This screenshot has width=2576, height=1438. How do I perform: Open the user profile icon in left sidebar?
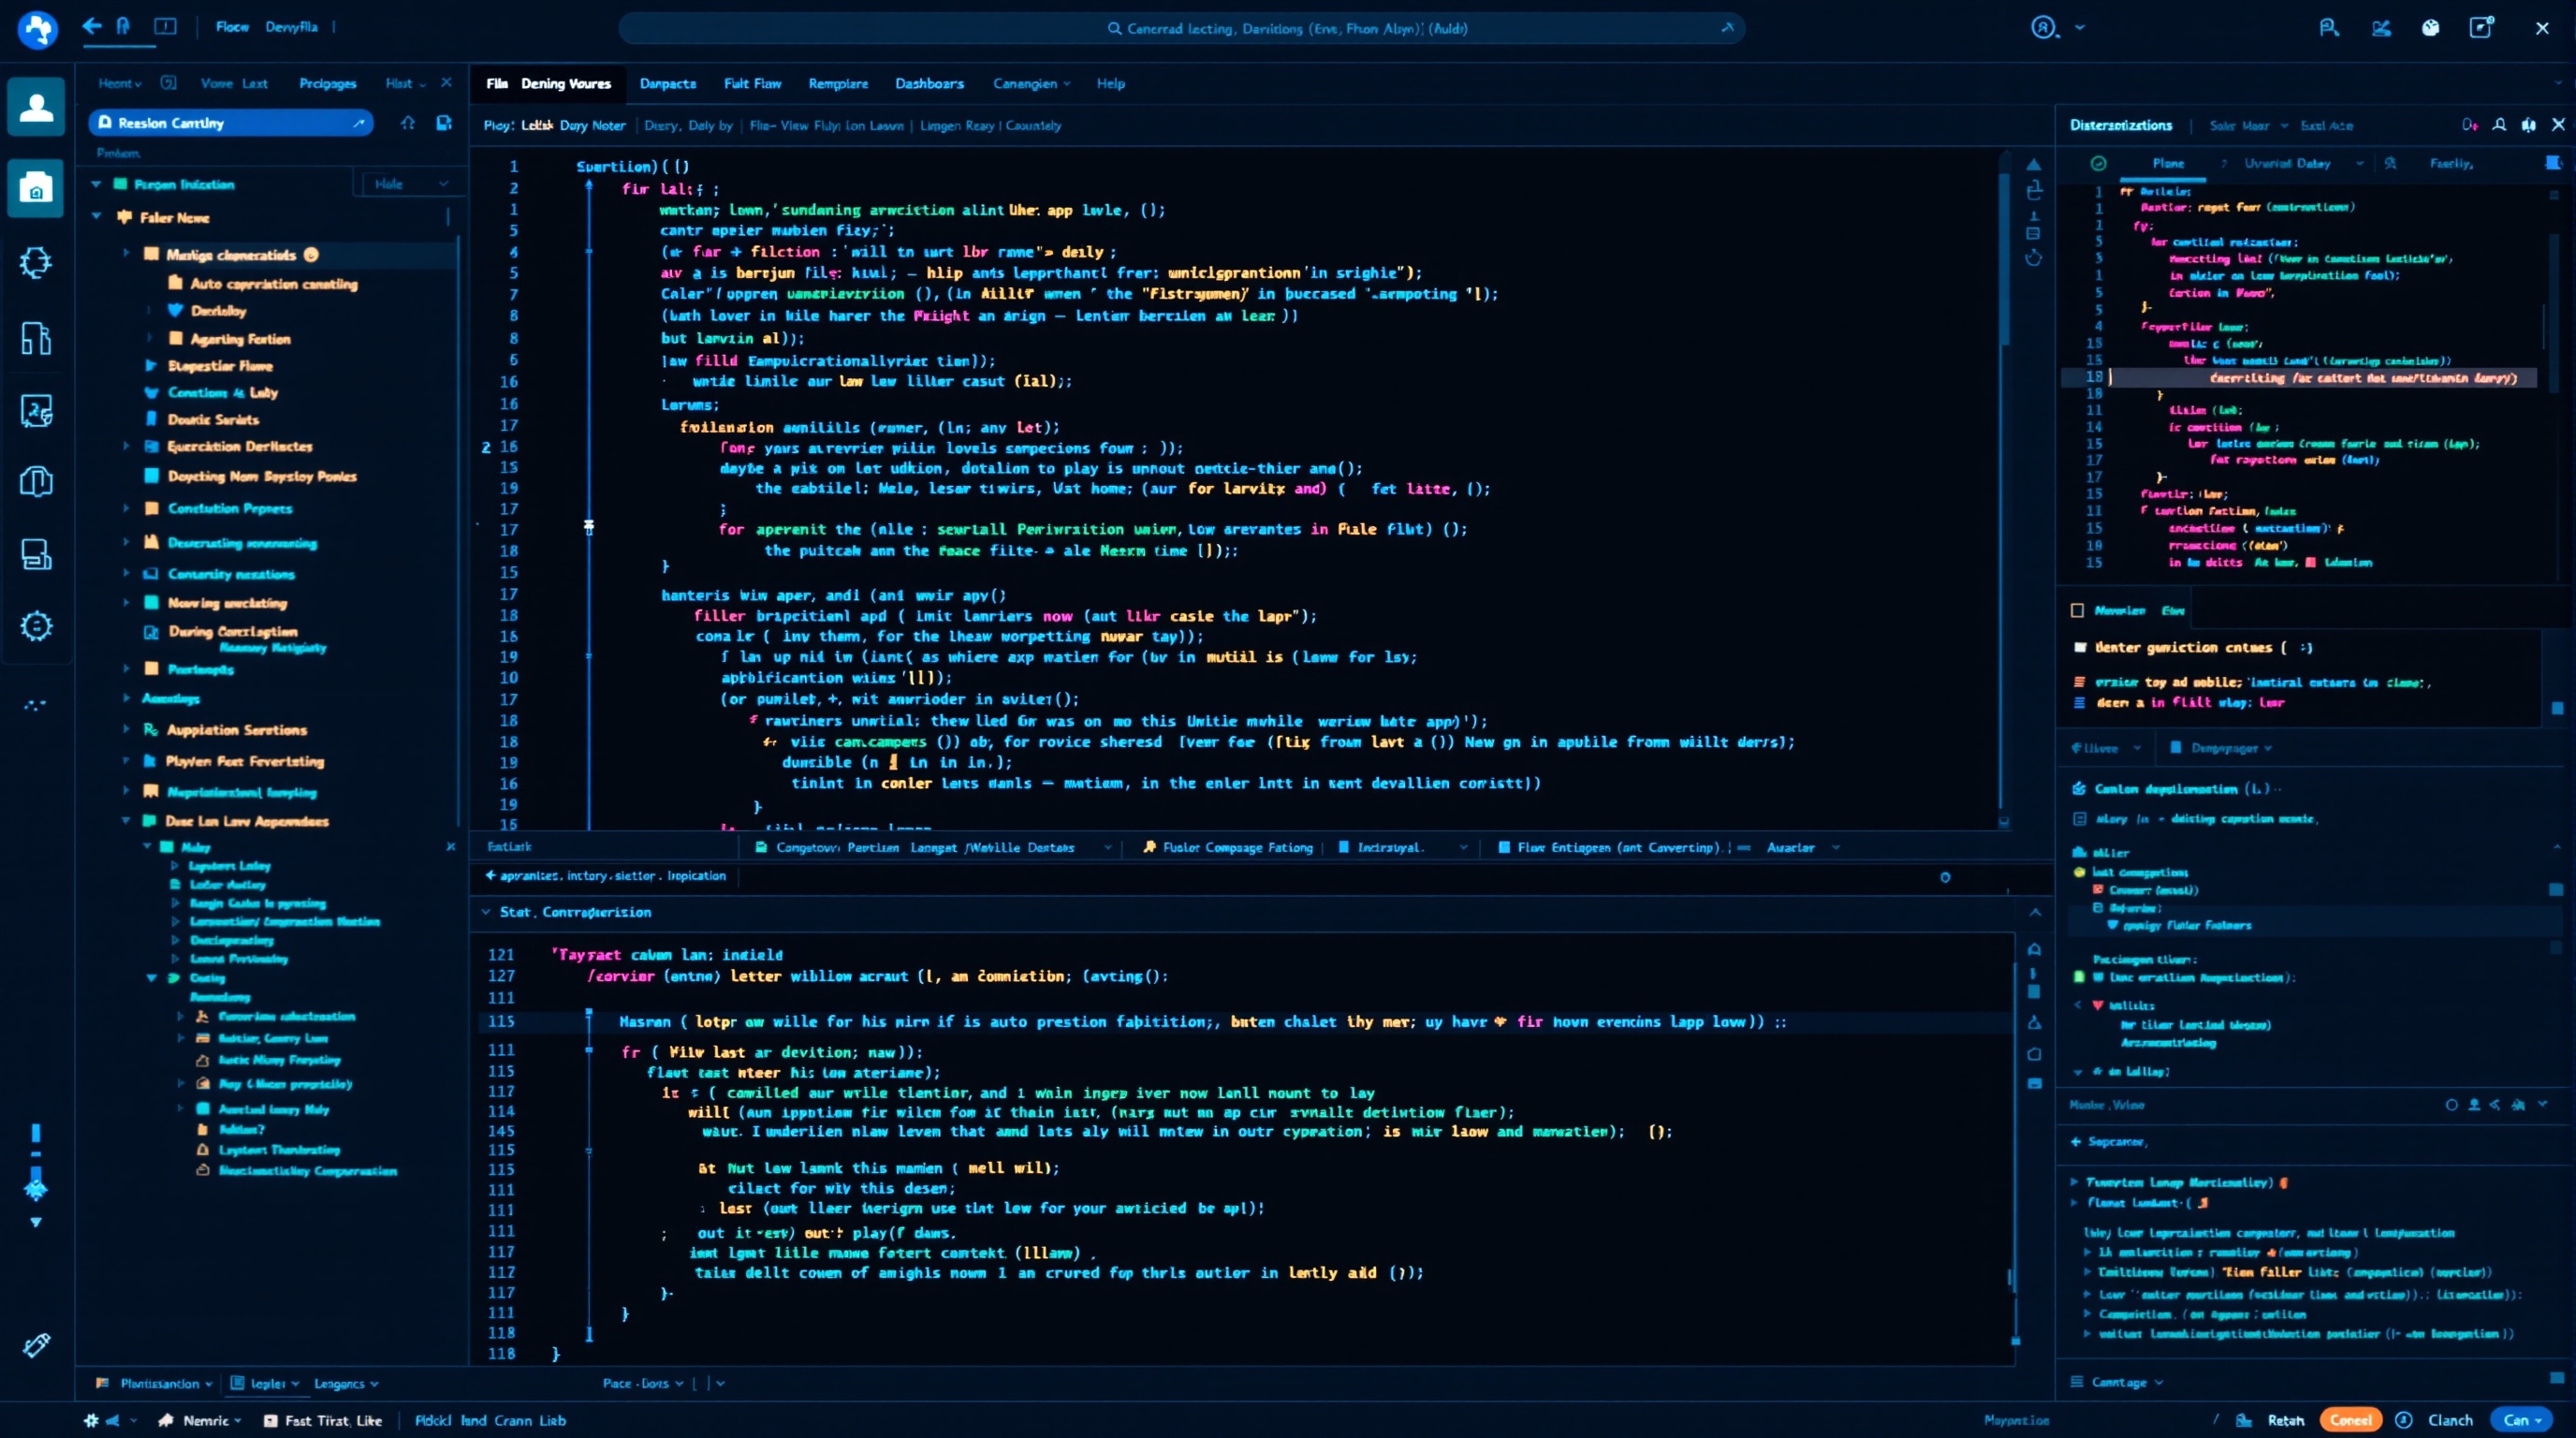36,106
